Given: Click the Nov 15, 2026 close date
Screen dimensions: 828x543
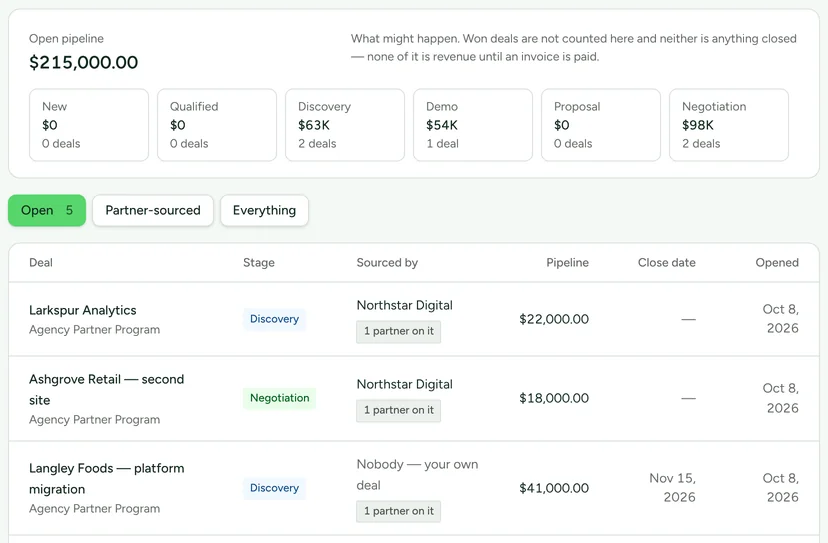Looking at the screenshot, I should [673, 488].
